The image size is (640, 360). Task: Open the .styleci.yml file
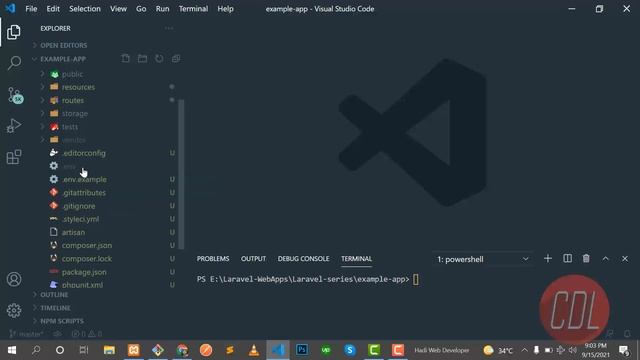(80, 219)
